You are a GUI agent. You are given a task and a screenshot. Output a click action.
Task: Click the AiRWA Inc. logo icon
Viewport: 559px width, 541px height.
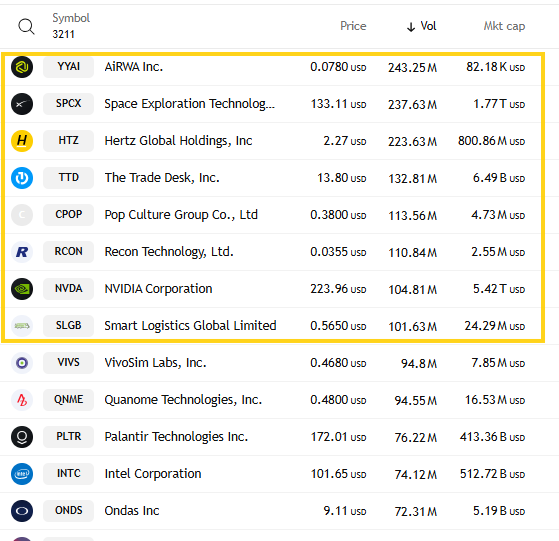[22, 67]
